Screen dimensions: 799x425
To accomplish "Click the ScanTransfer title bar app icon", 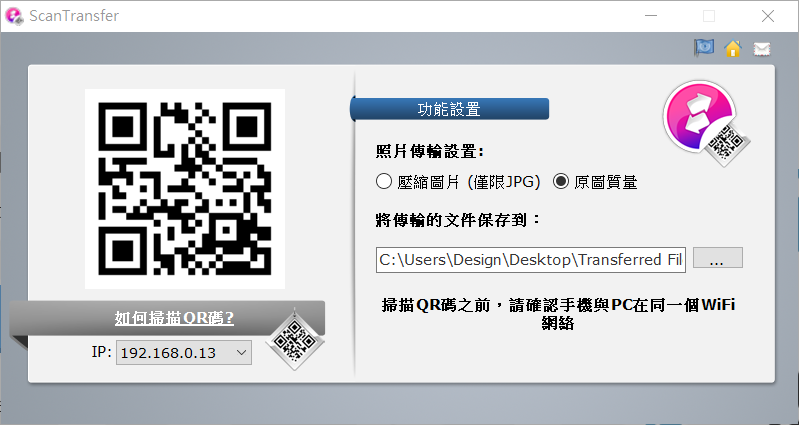I will pos(14,16).
